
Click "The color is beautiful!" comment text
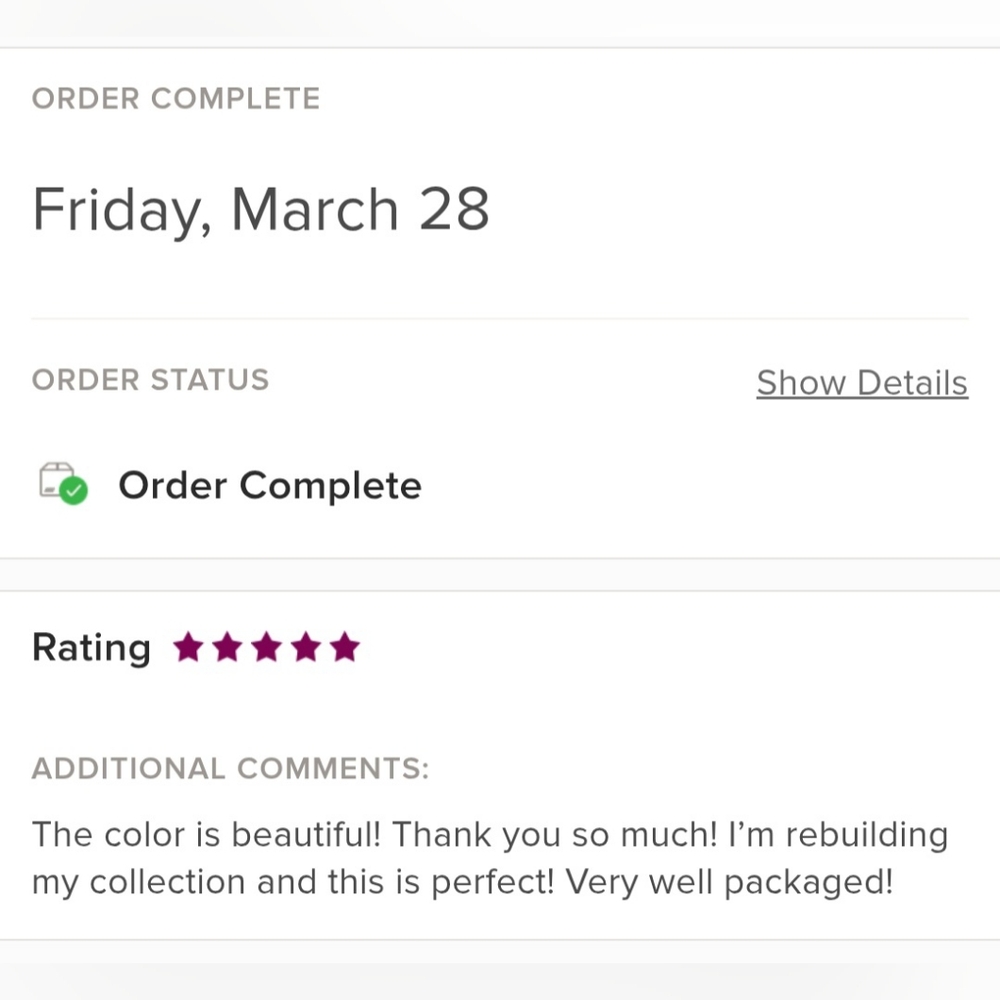click(206, 834)
